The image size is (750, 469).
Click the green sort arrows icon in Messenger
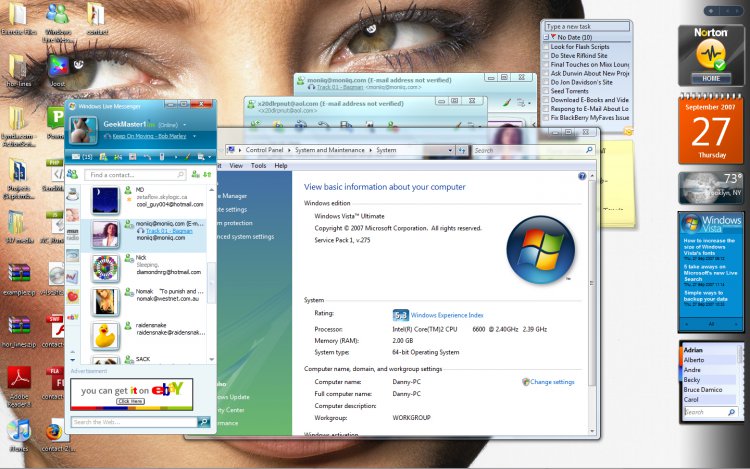tap(207, 175)
